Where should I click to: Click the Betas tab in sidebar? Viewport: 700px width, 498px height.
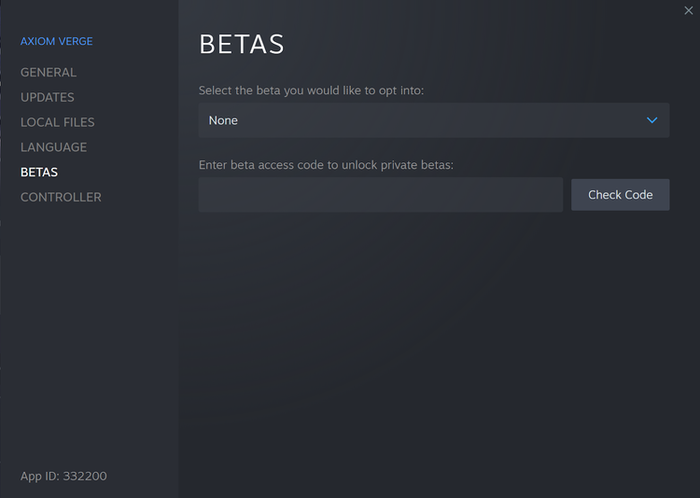(39, 172)
